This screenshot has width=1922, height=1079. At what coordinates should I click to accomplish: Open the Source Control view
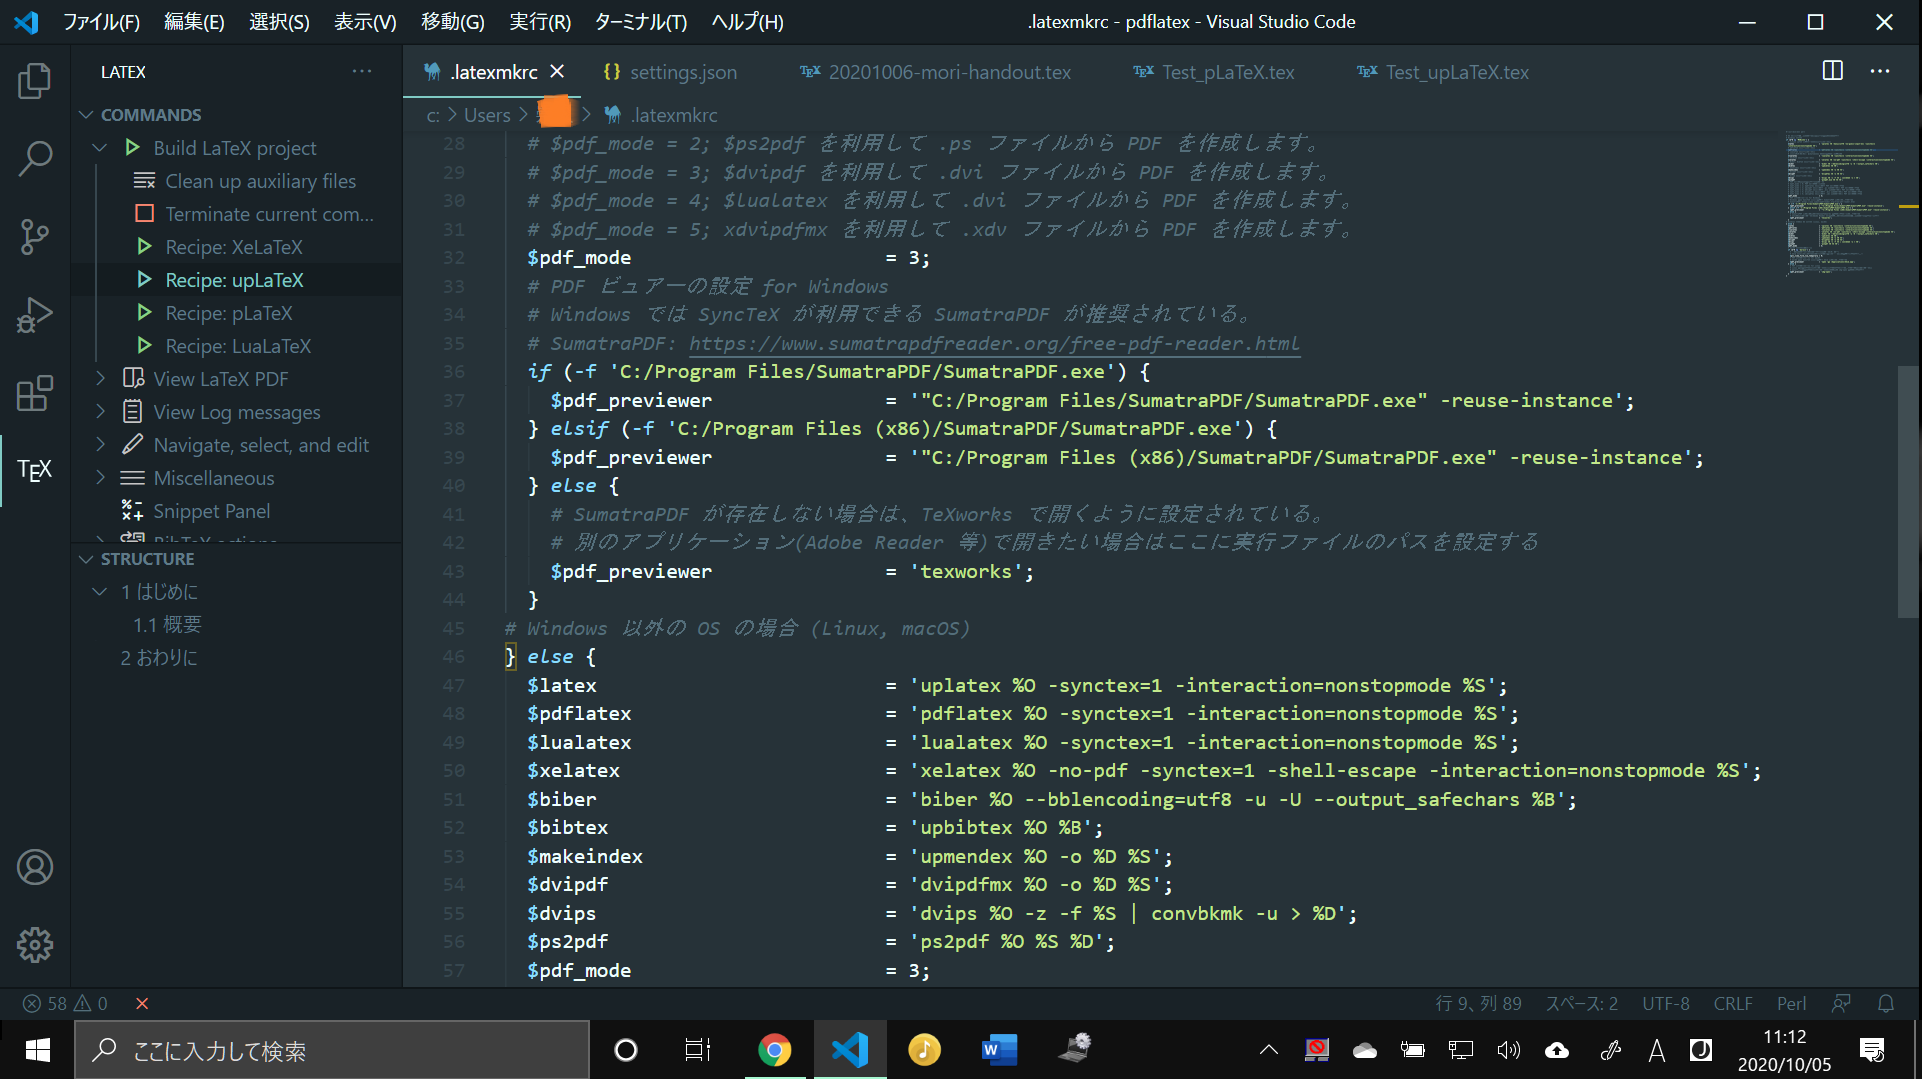click(35, 237)
